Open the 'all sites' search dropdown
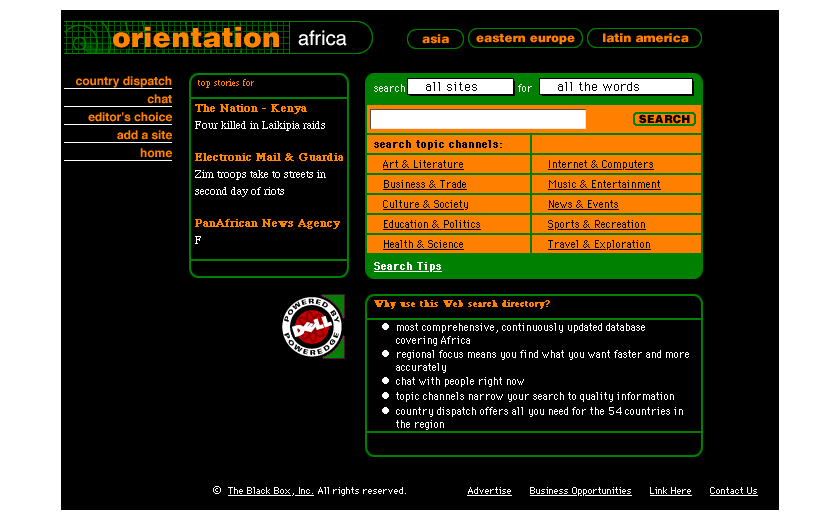This screenshot has height=520, width=840. [x=460, y=87]
